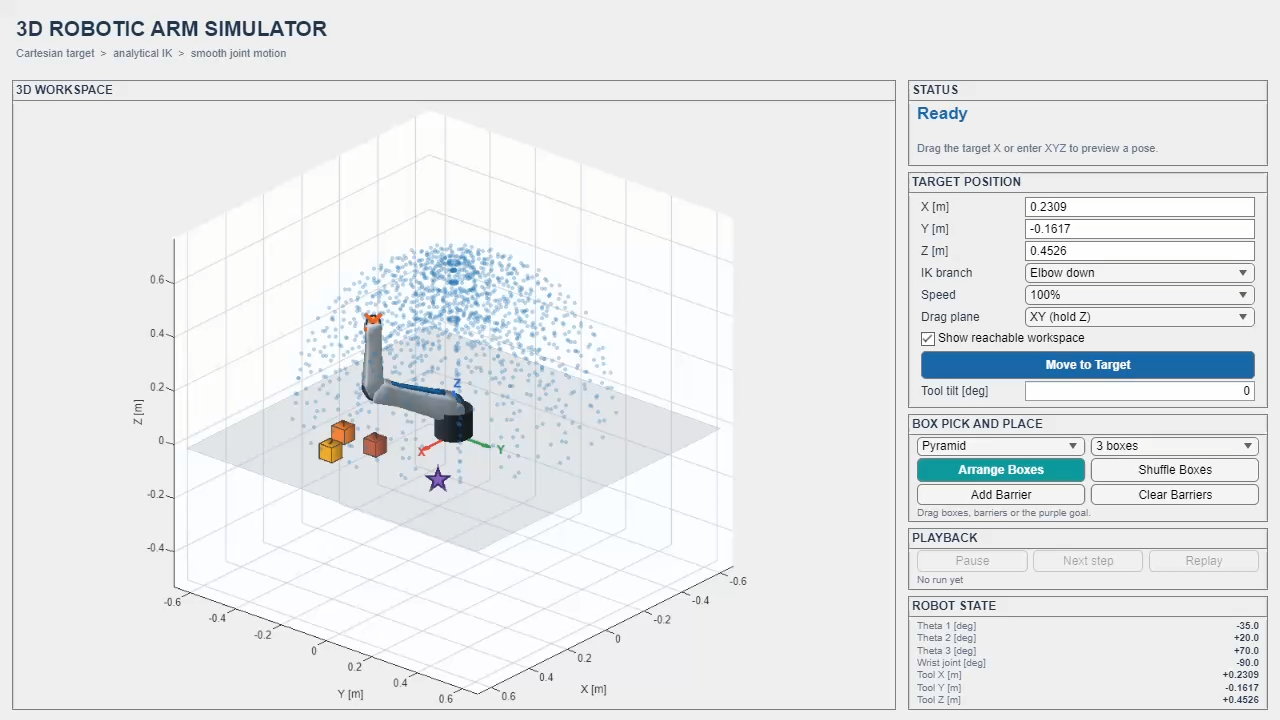Select the red-brown box in the workspace
Viewport: 1280px width, 720px height.
[375, 445]
